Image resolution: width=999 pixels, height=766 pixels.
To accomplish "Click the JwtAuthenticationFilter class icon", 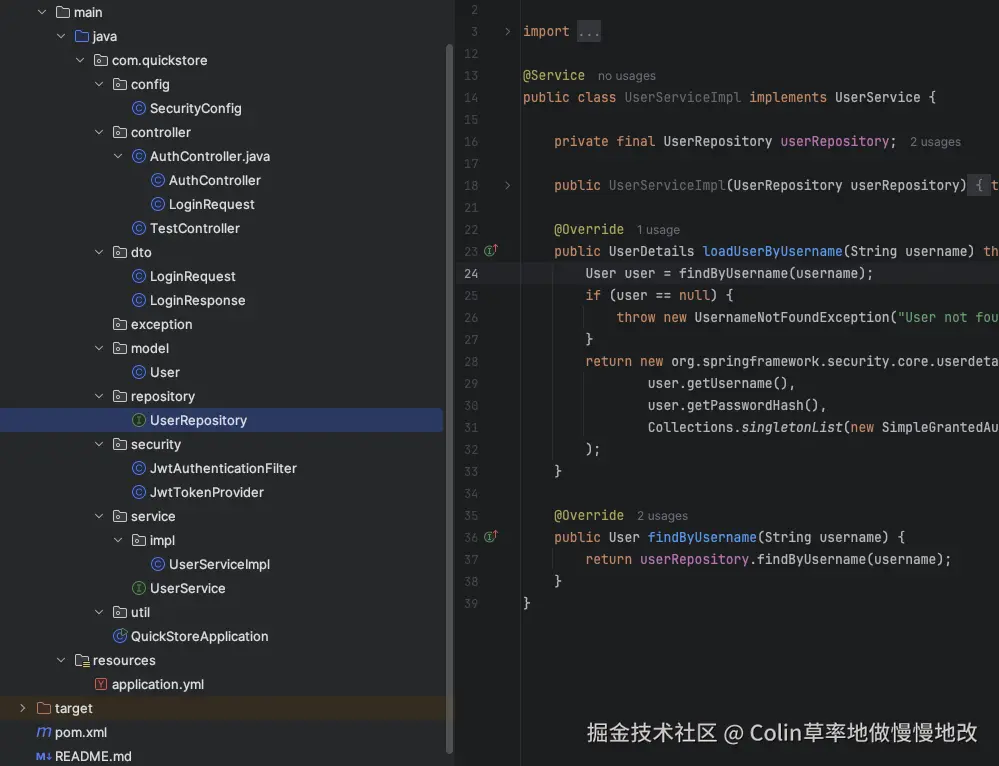I will click(x=139, y=468).
